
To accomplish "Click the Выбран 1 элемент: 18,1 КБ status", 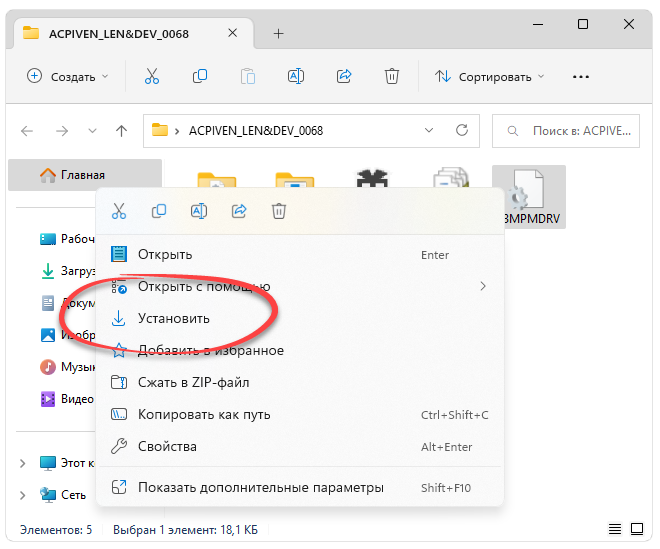I will pos(185,530).
